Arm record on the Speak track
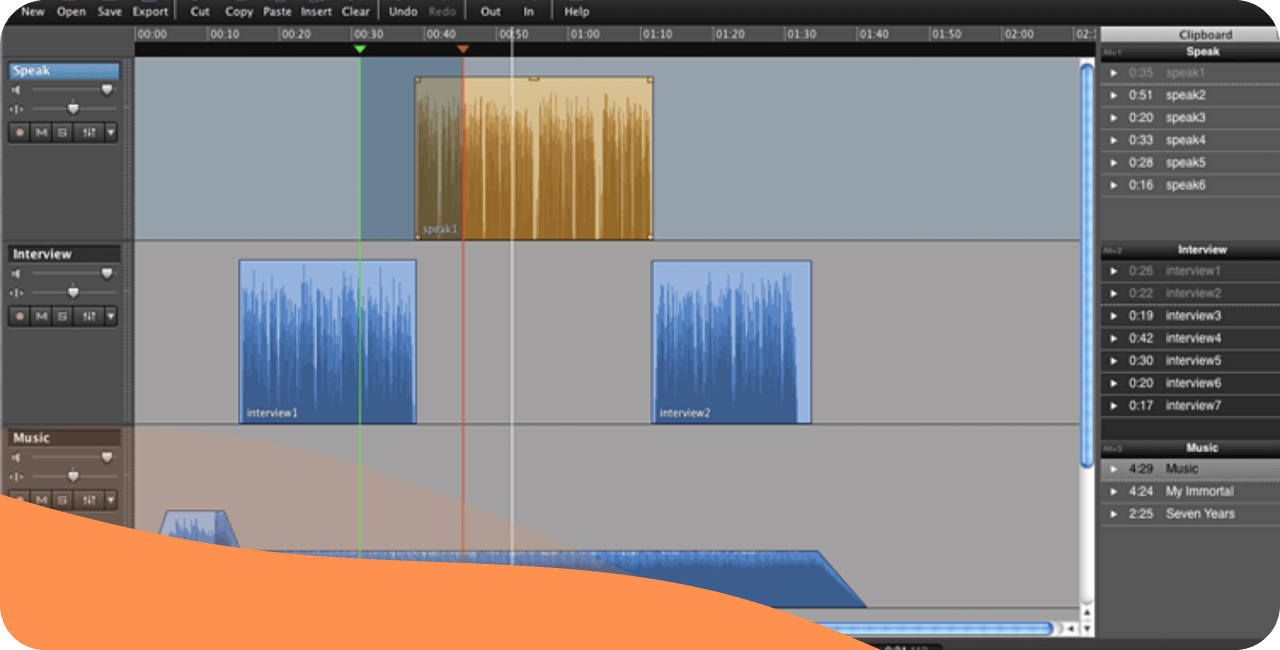Viewport: 1280px width, 650px height. pos(20,132)
